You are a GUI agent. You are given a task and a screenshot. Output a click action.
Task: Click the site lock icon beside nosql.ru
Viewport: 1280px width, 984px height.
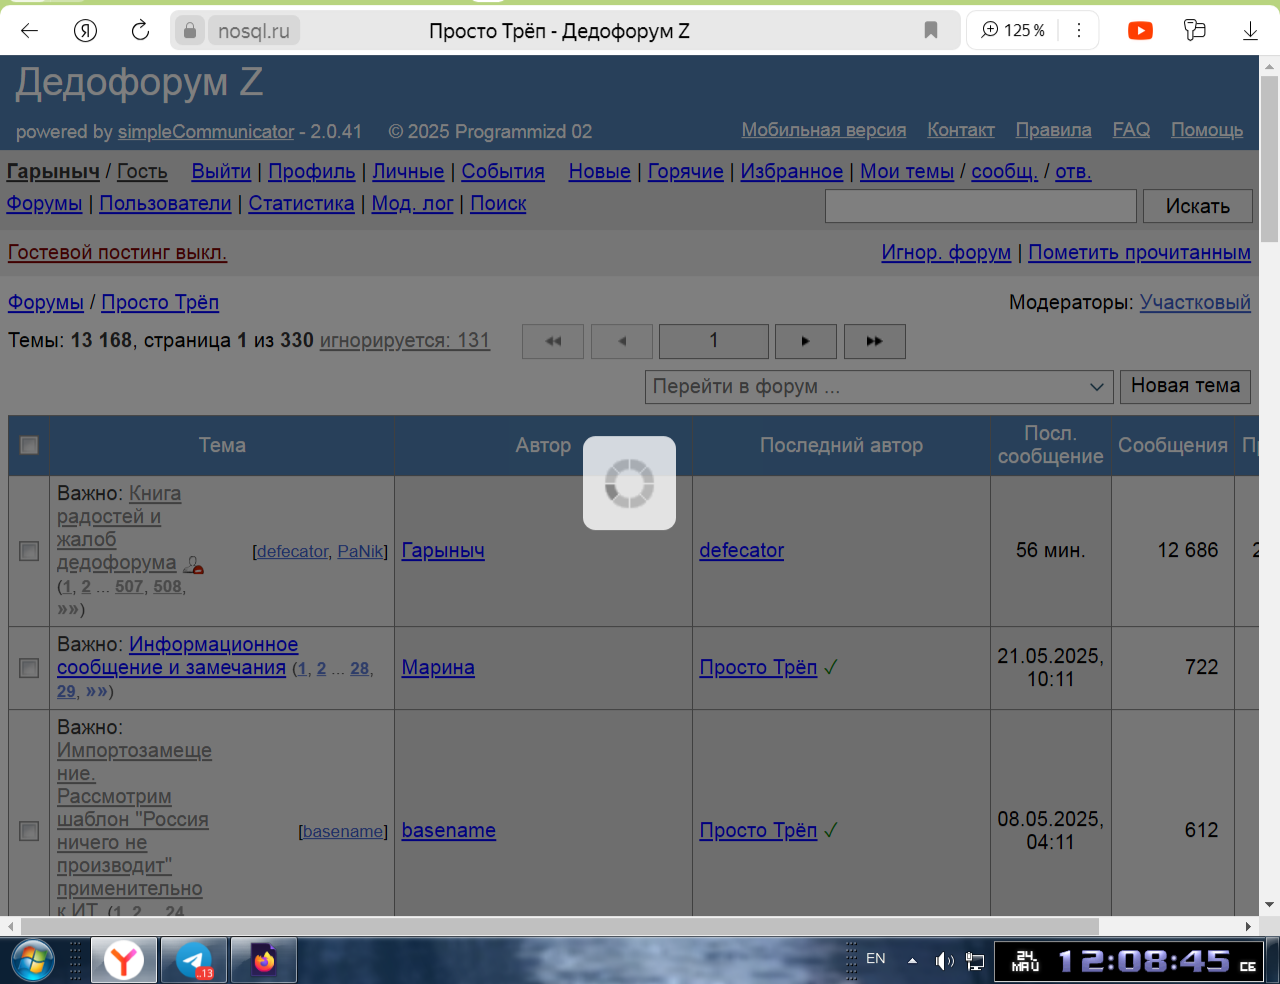point(189,31)
